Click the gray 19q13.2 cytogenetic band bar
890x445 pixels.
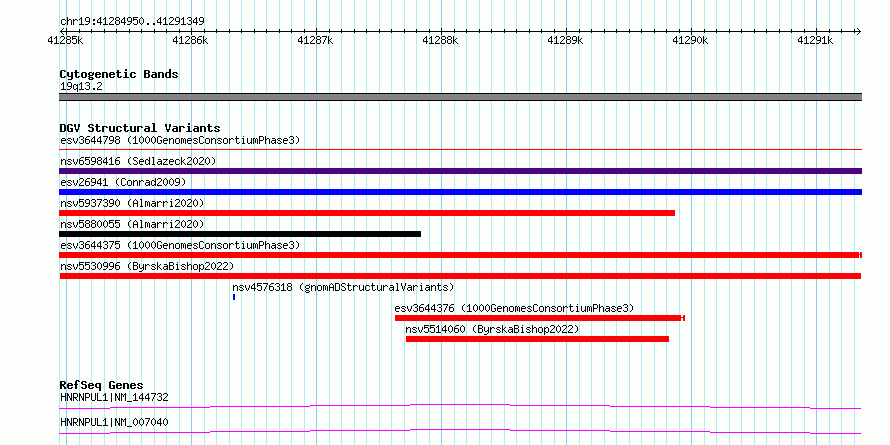tap(460, 97)
